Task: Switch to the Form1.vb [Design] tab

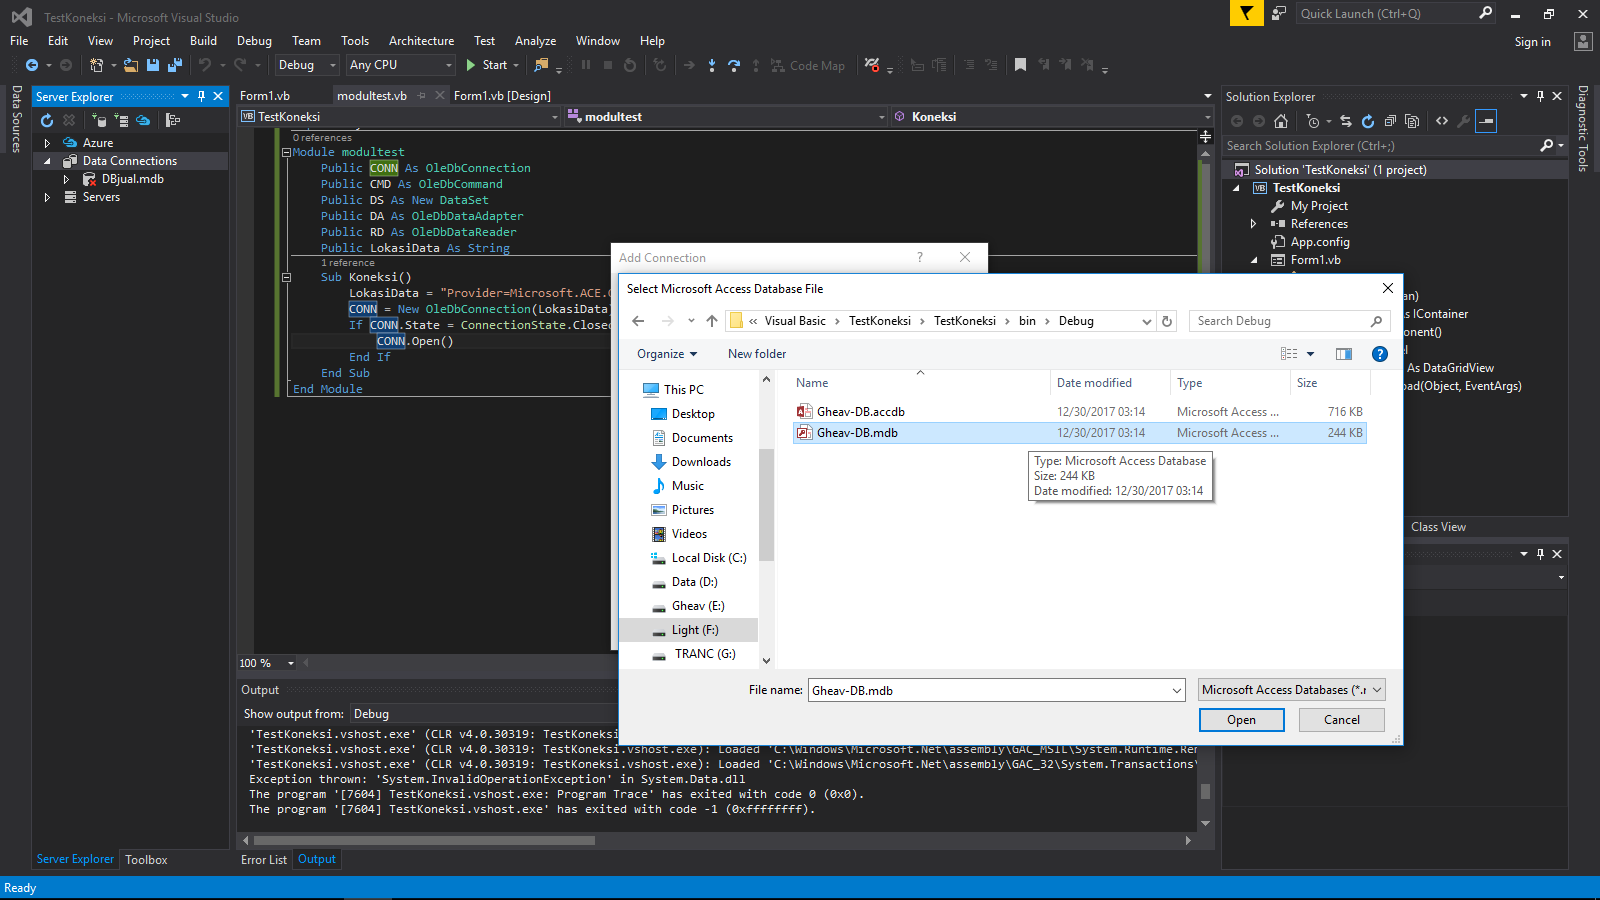Action: click(500, 95)
